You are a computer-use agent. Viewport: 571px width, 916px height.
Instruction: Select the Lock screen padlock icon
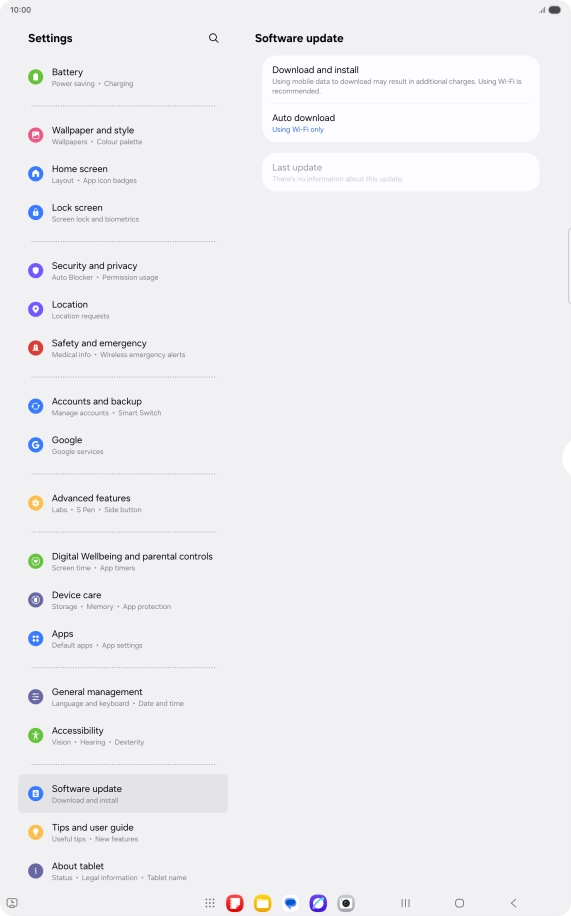(x=36, y=213)
